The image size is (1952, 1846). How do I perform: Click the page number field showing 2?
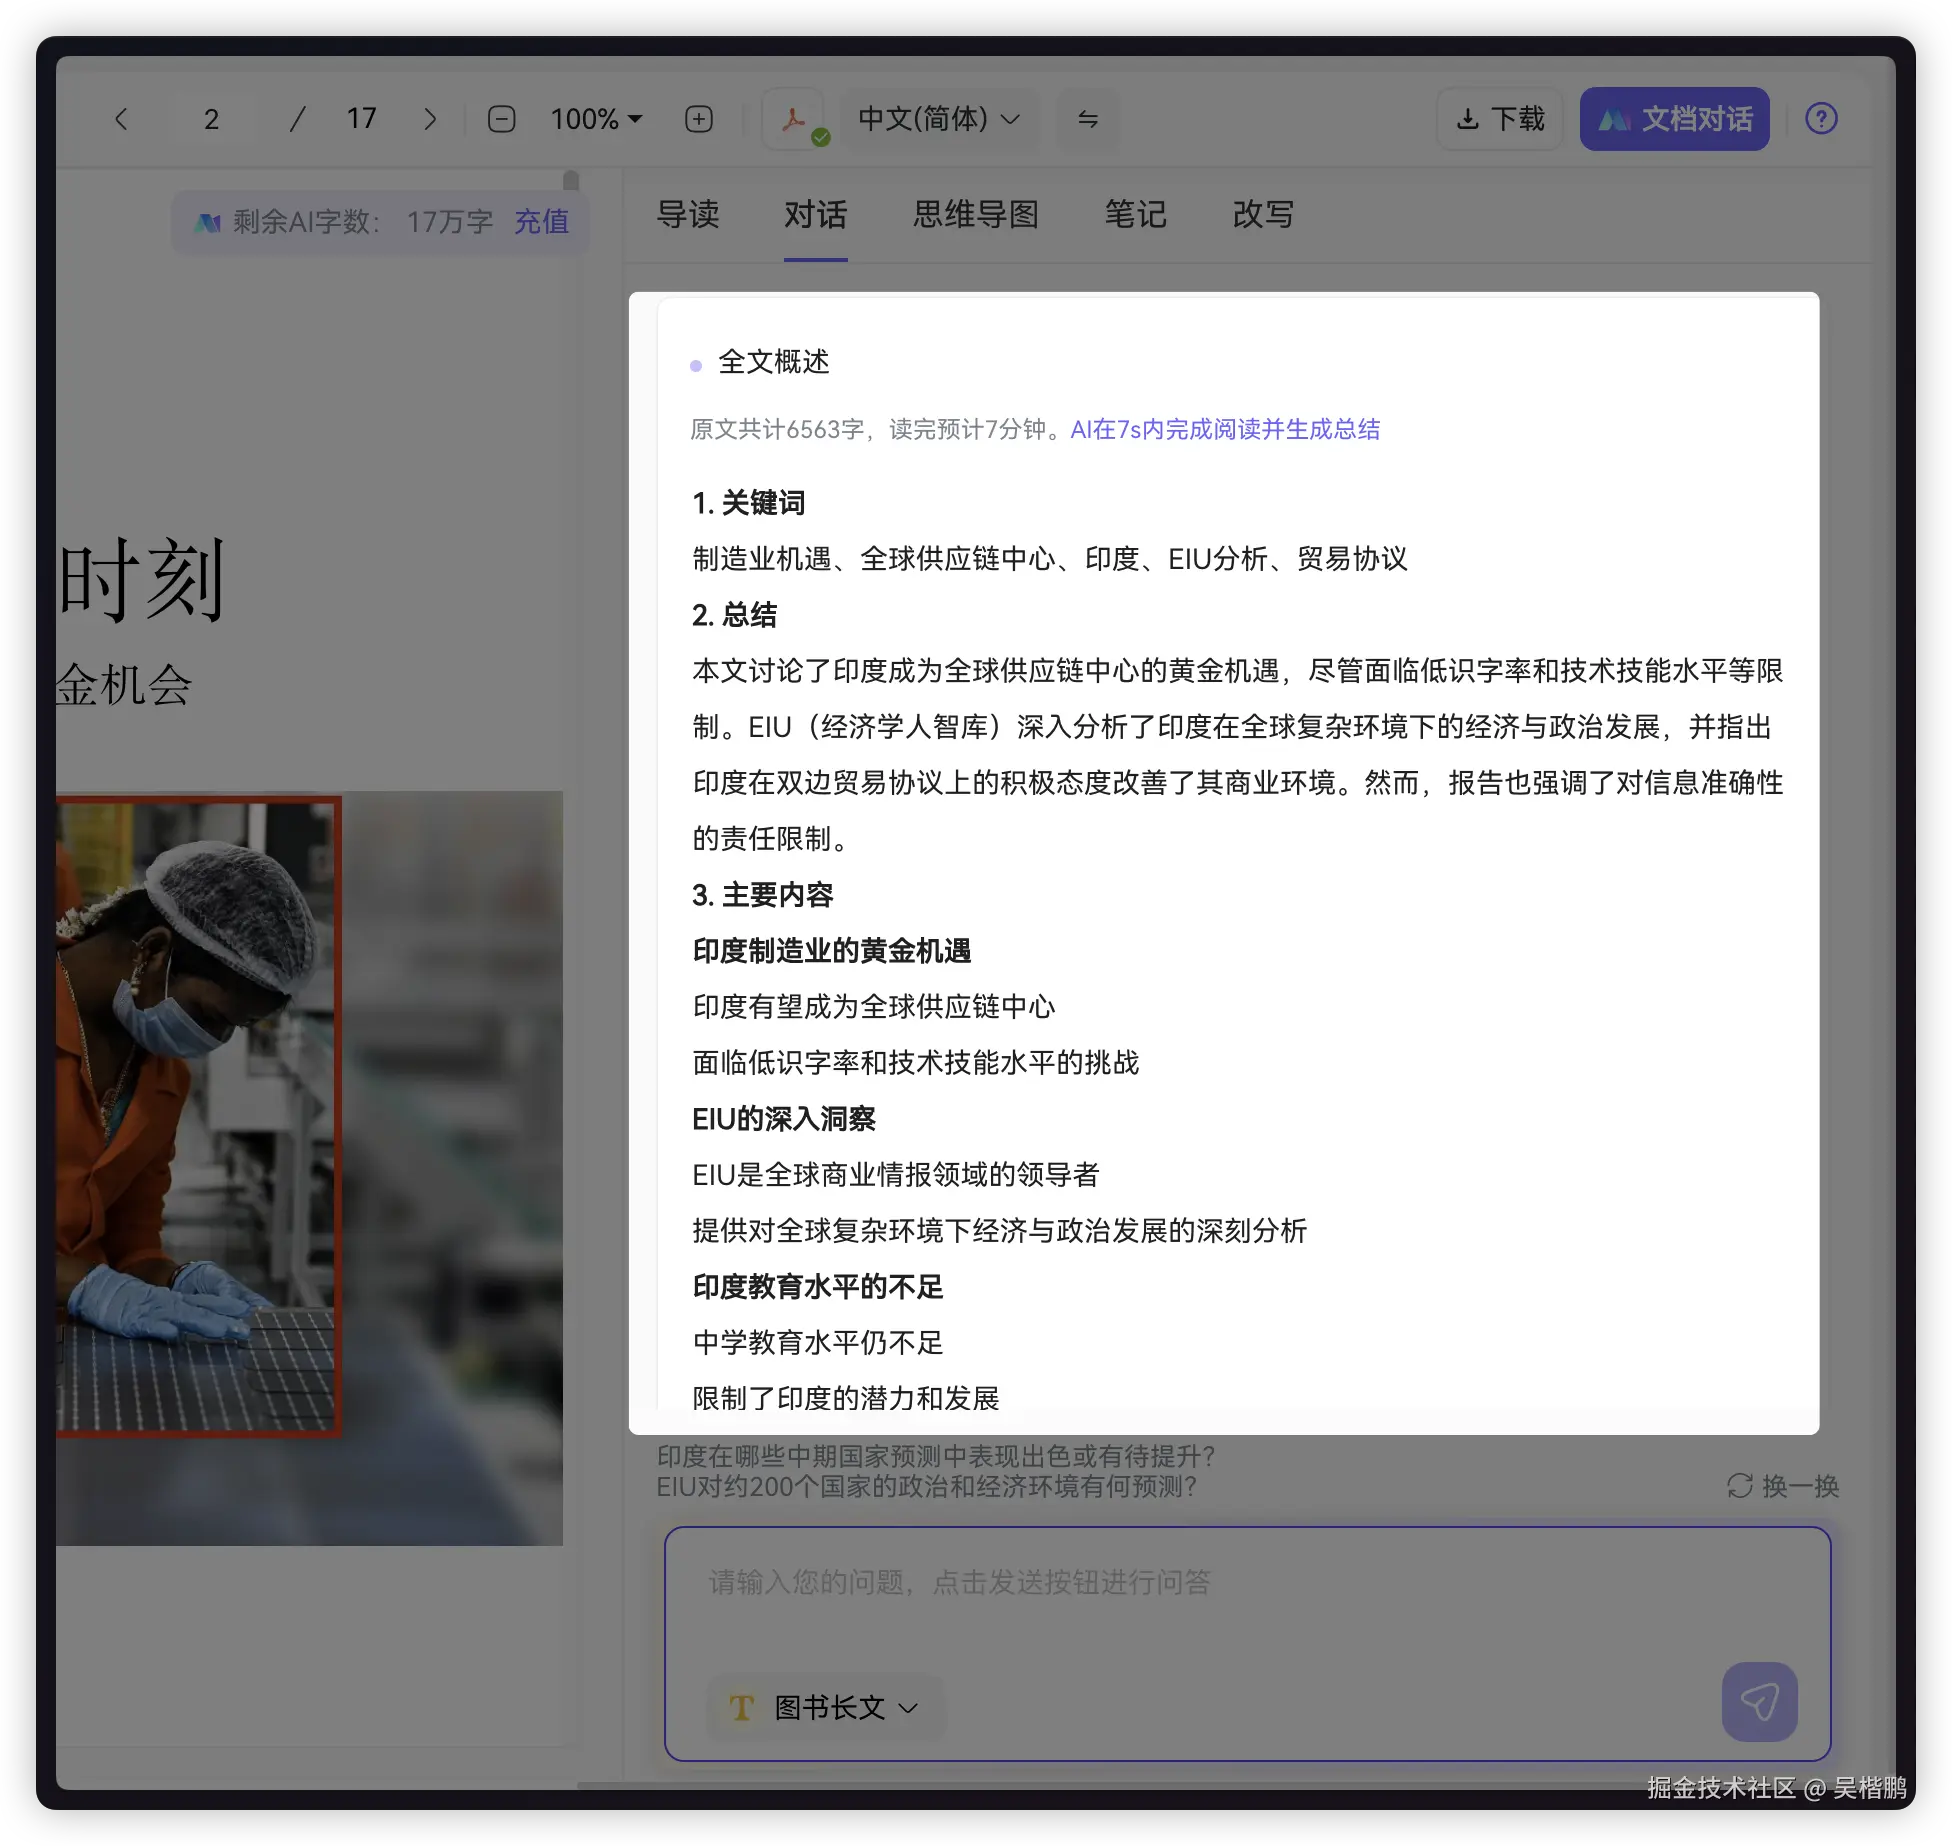pos(211,119)
